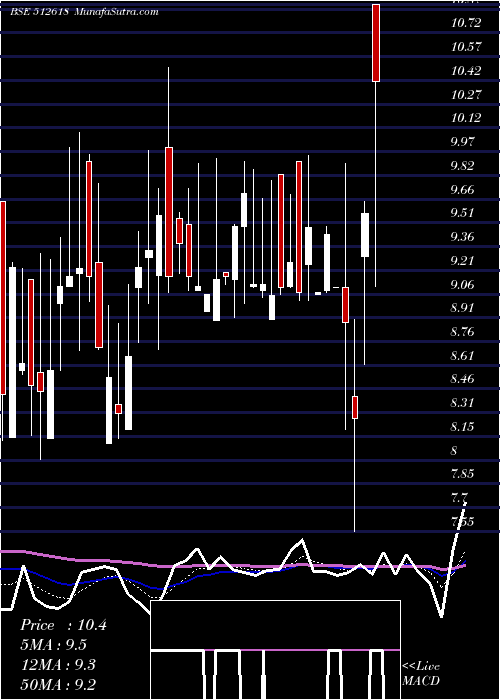Click the '50MA : 9.2' readout

click(58, 684)
